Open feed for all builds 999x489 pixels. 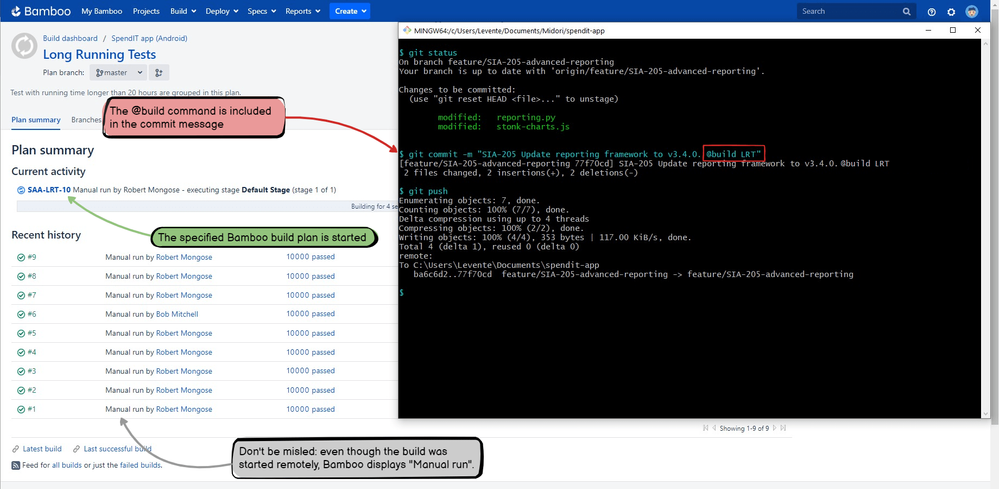point(67,465)
